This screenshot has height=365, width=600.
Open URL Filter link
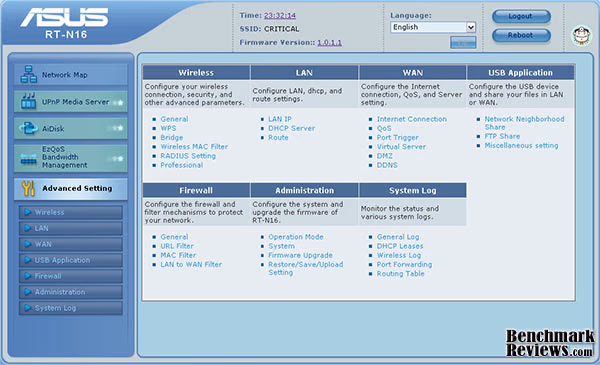[x=177, y=246]
